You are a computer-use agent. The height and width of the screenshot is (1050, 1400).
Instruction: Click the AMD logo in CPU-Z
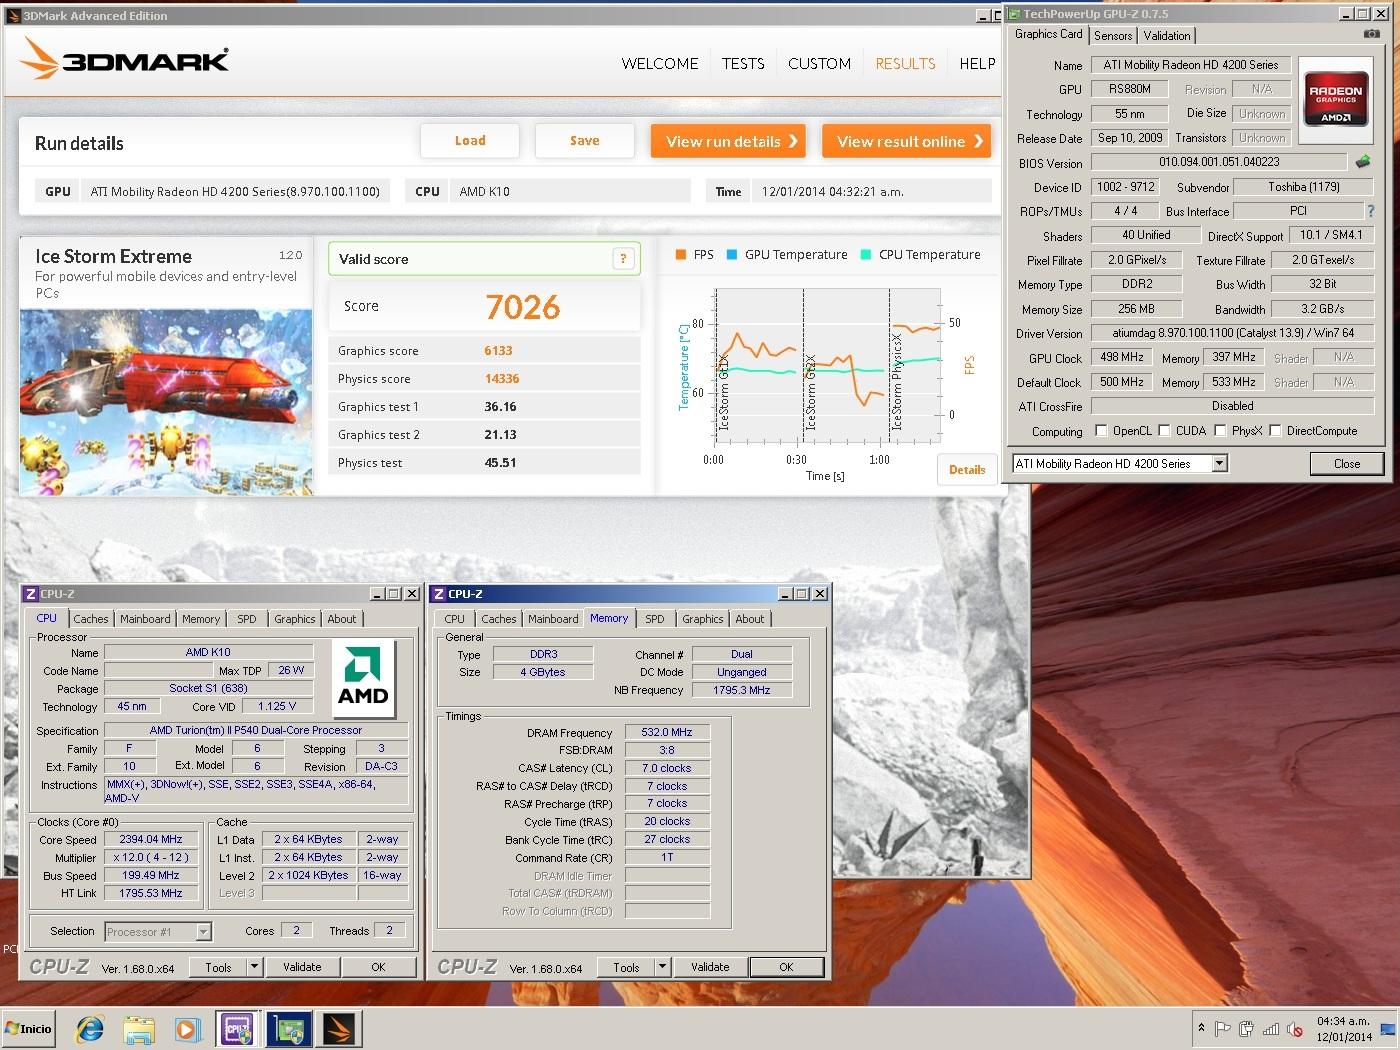(x=363, y=678)
